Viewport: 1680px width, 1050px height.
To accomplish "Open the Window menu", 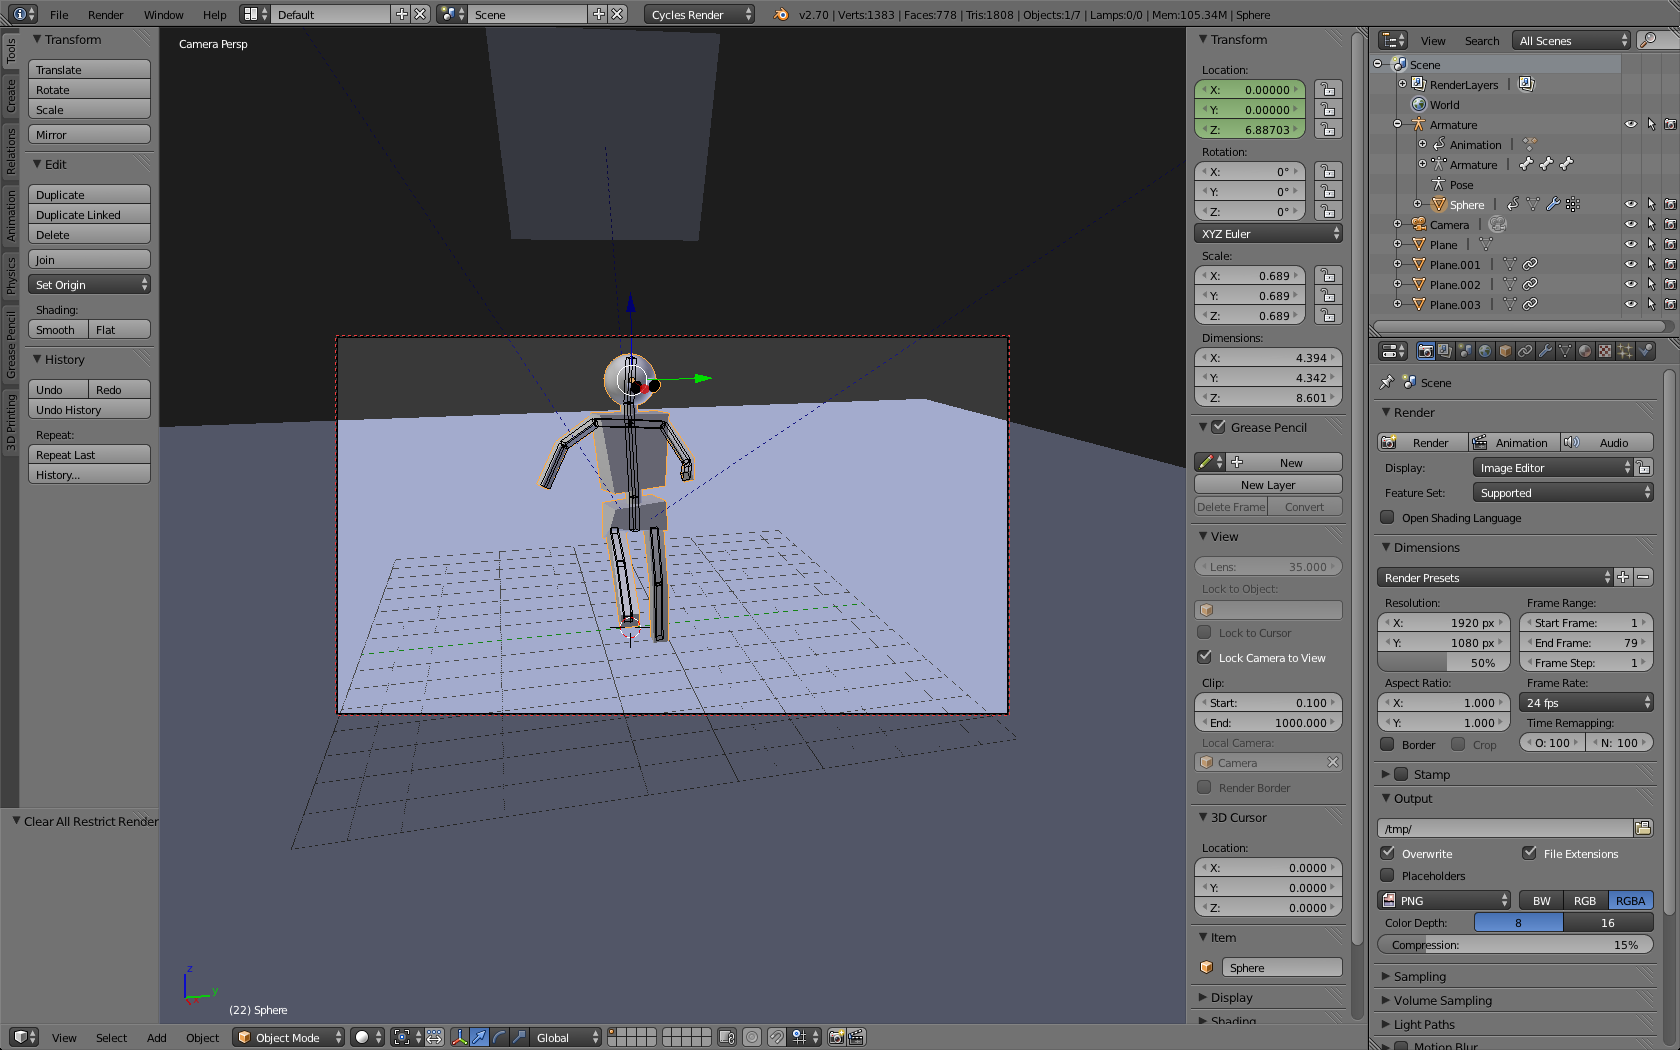I will (x=163, y=14).
